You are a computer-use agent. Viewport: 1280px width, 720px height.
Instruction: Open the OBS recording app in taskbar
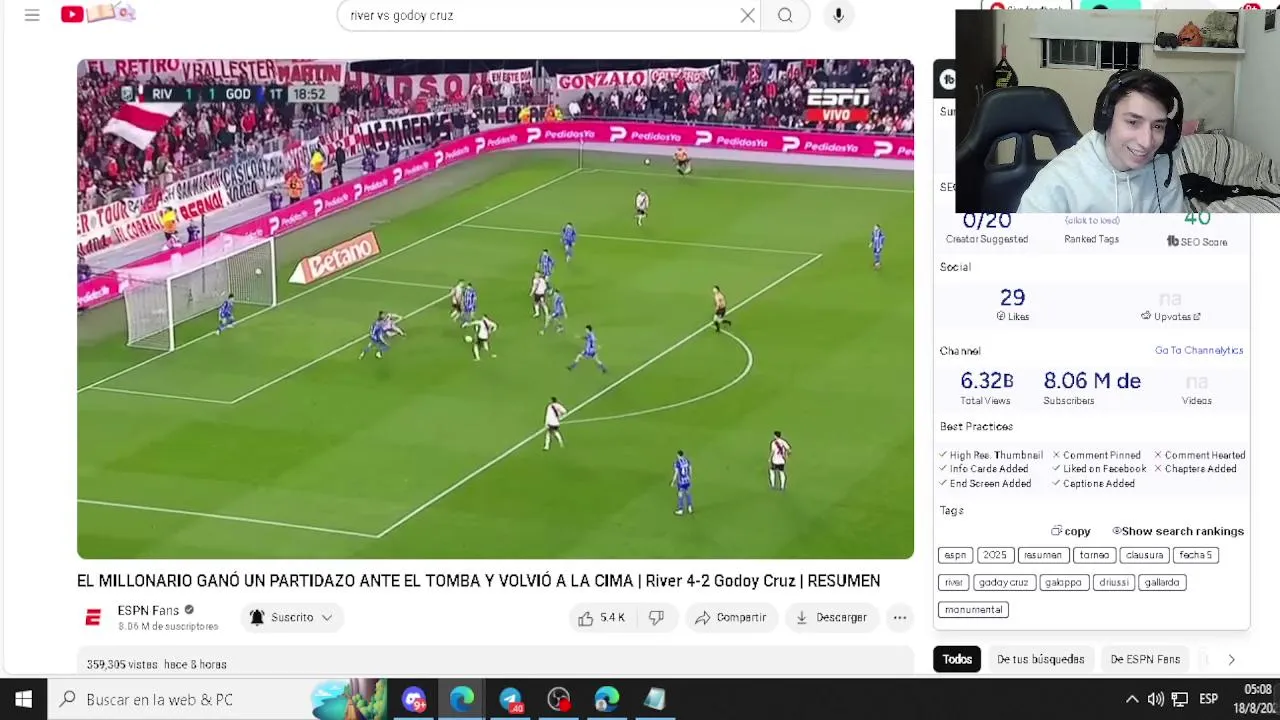(558, 699)
